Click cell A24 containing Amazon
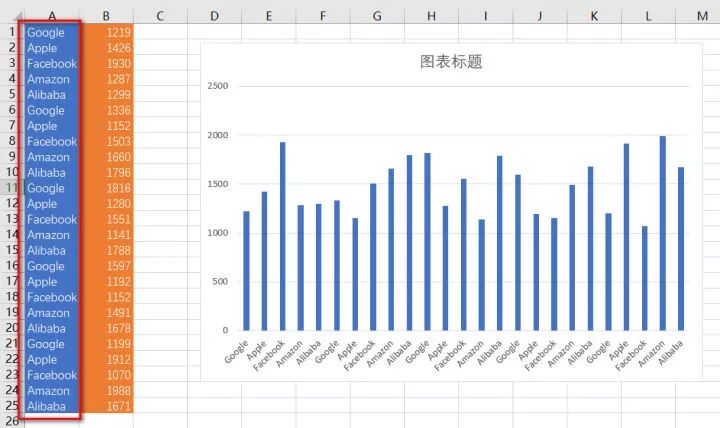Image resolution: width=720 pixels, height=428 pixels. pos(52,391)
